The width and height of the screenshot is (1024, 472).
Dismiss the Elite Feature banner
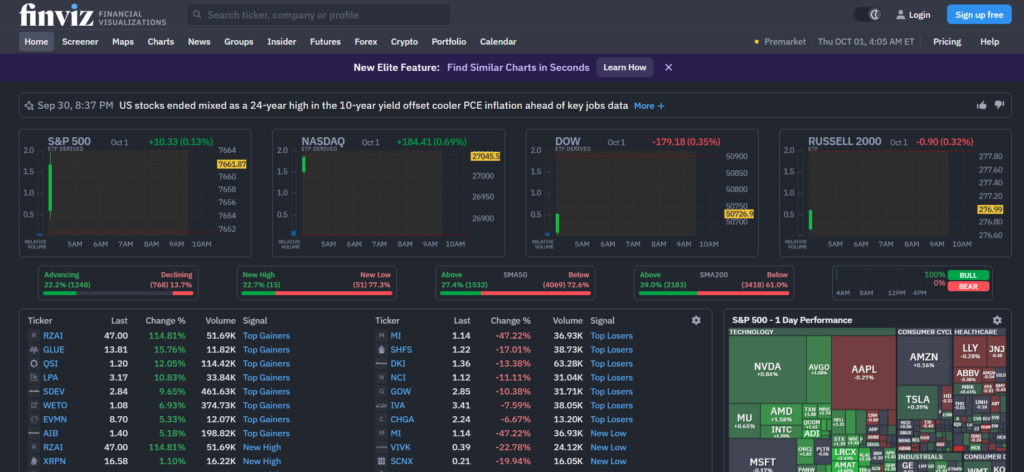(669, 67)
